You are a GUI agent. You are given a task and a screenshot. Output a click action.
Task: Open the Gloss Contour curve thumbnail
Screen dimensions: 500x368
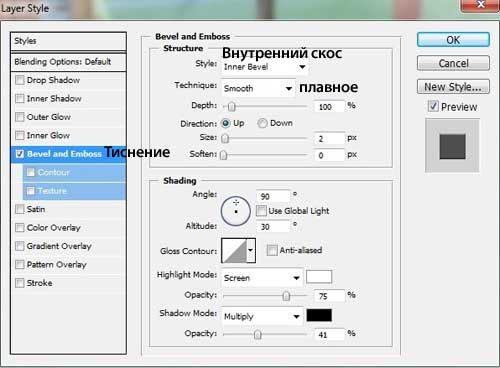click(x=234, y=250)
